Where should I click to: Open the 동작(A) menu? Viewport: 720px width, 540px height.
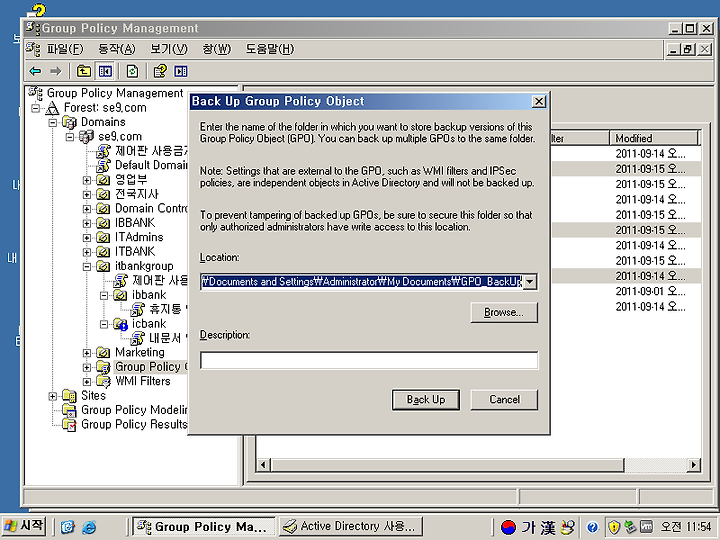tap(117, 49)
